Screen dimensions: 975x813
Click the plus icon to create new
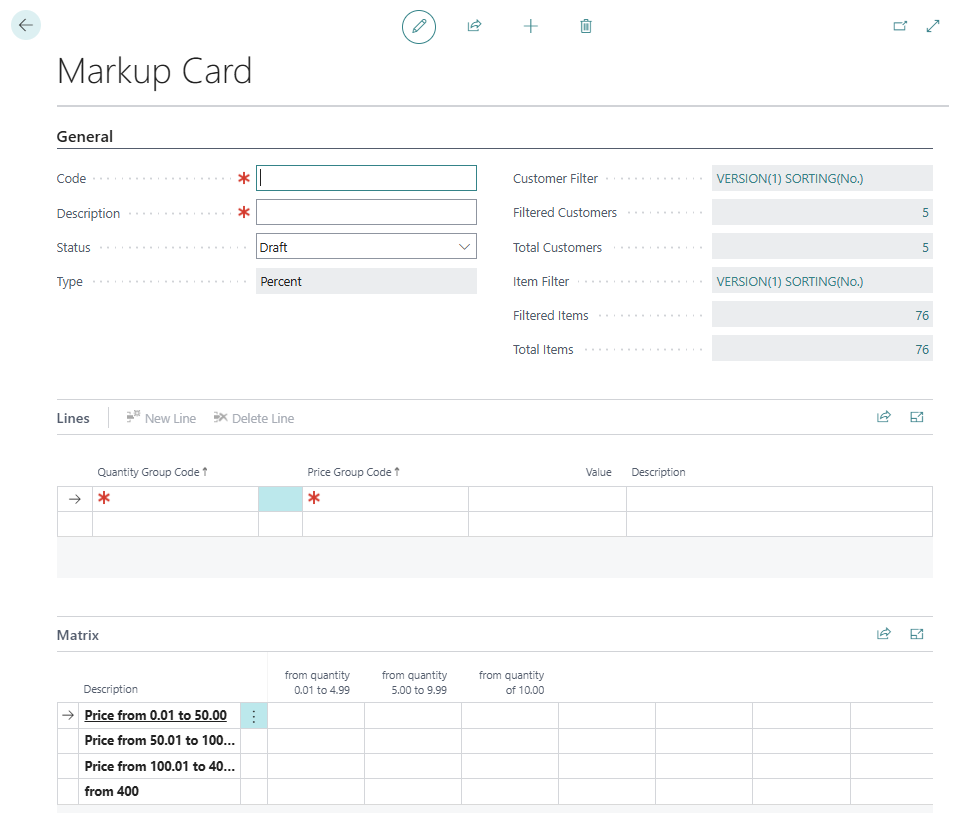pyautogui.click(x=531, y=26)
